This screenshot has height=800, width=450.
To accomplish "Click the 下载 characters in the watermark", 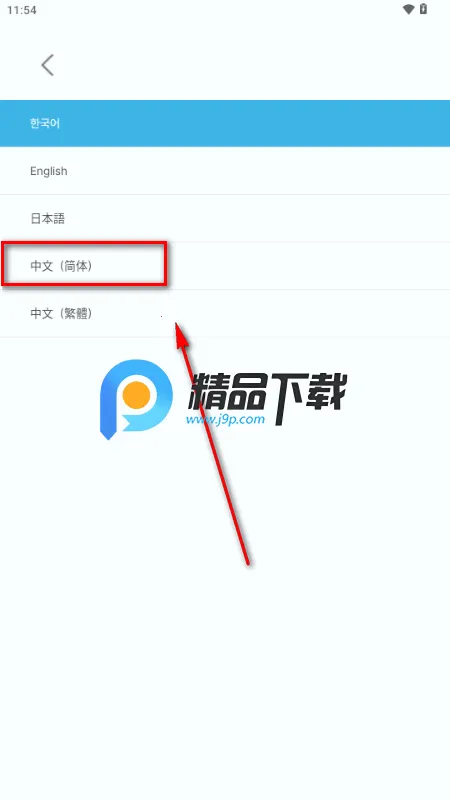I will pos(309,395).
